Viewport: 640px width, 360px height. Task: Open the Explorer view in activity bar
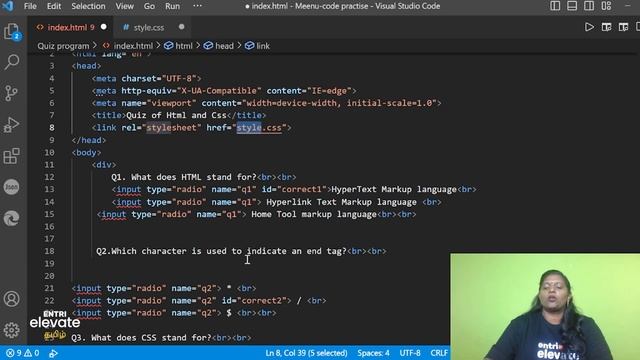coord(11,32)
